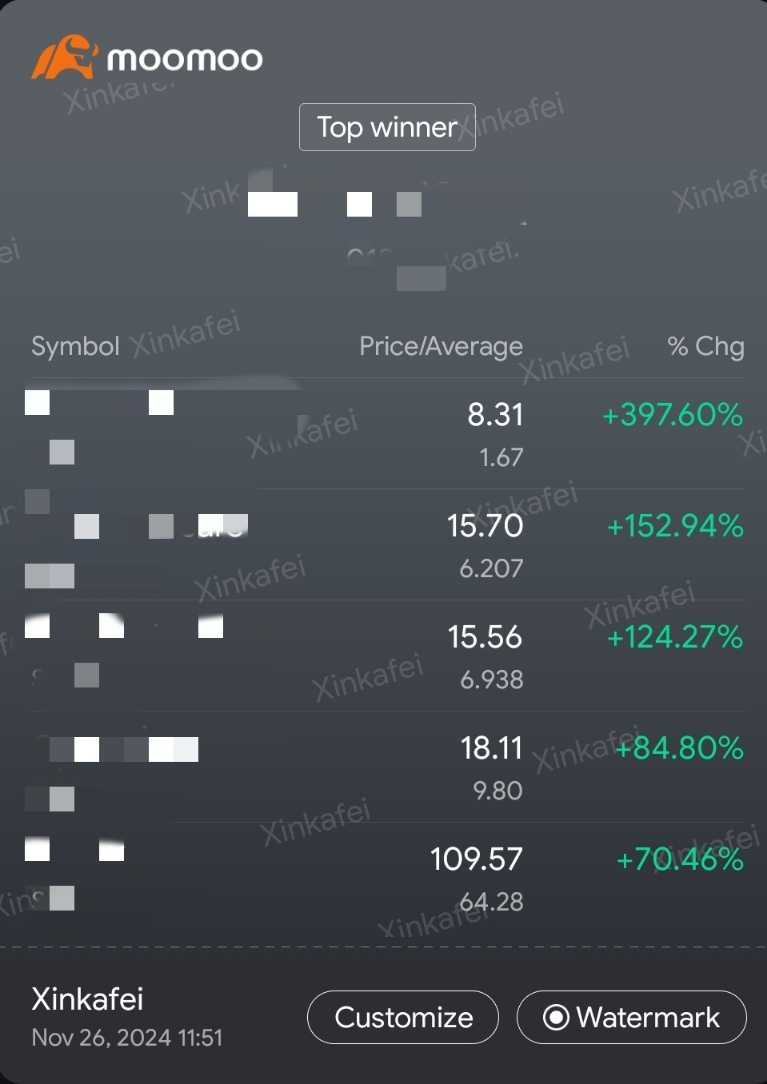Open the Customize button
The image size is (767, 1084).
coord(403,1017)
